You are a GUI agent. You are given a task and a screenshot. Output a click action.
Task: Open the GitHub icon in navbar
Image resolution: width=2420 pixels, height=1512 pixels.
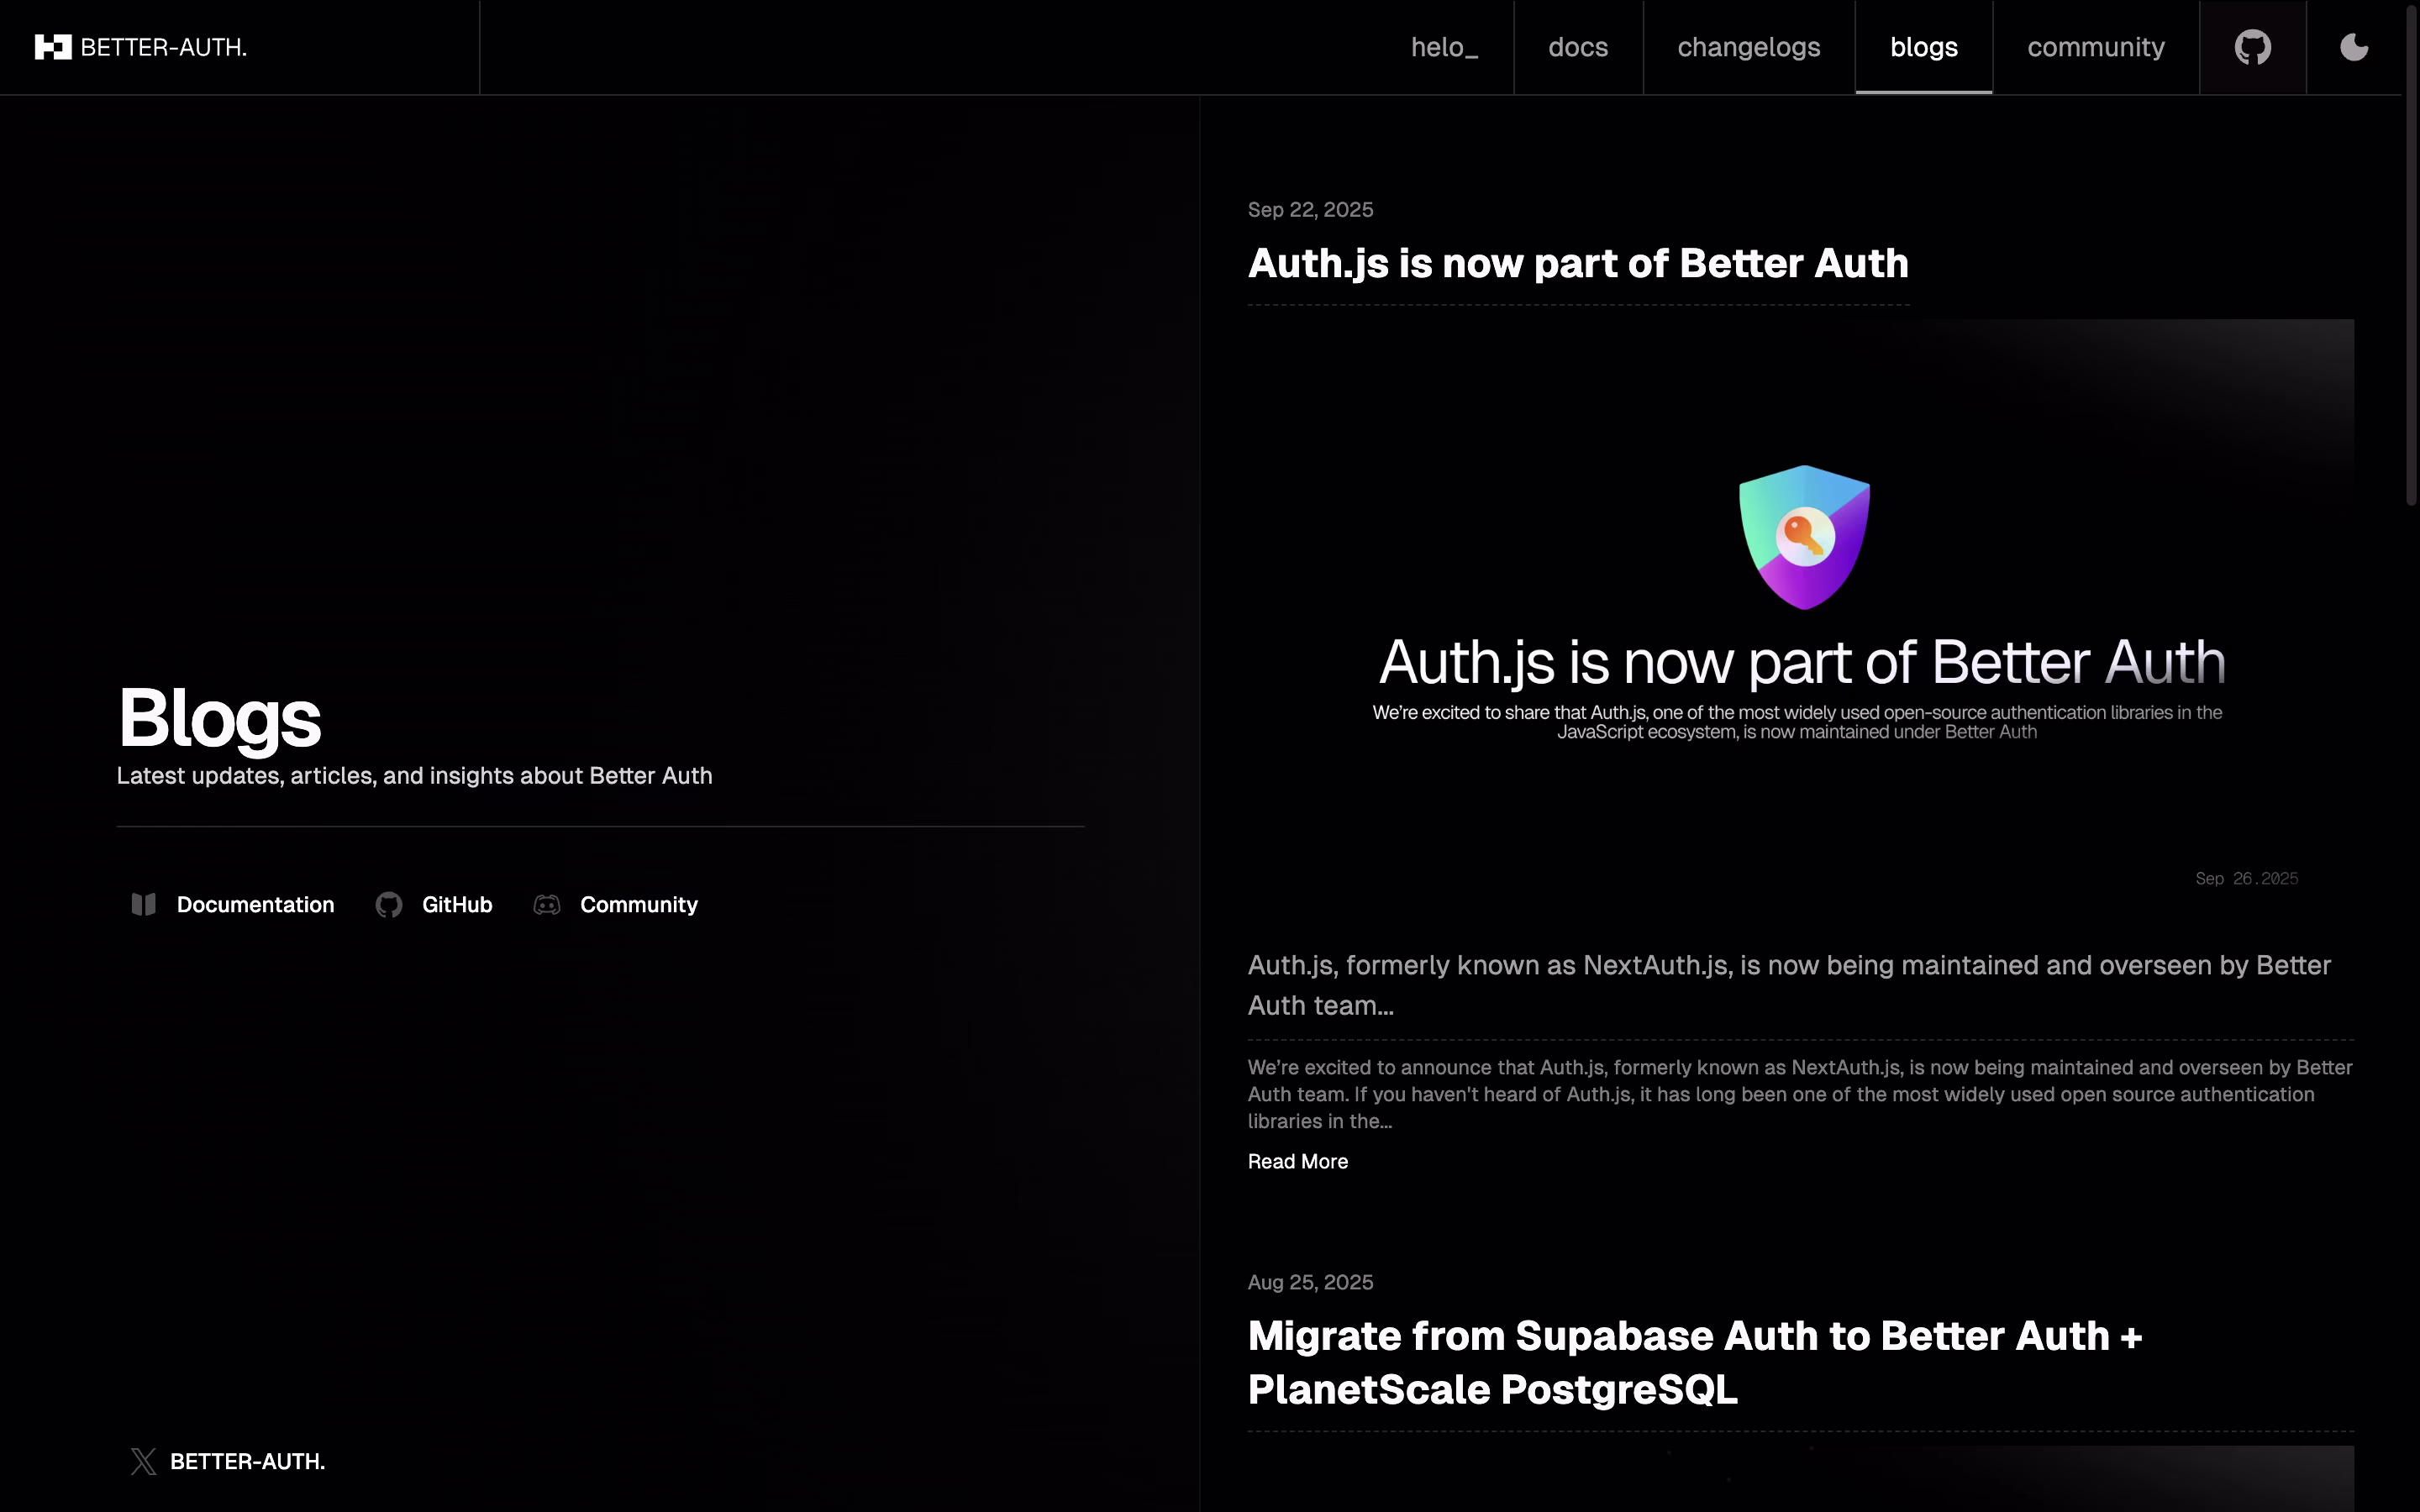[x=2252, y=47]
